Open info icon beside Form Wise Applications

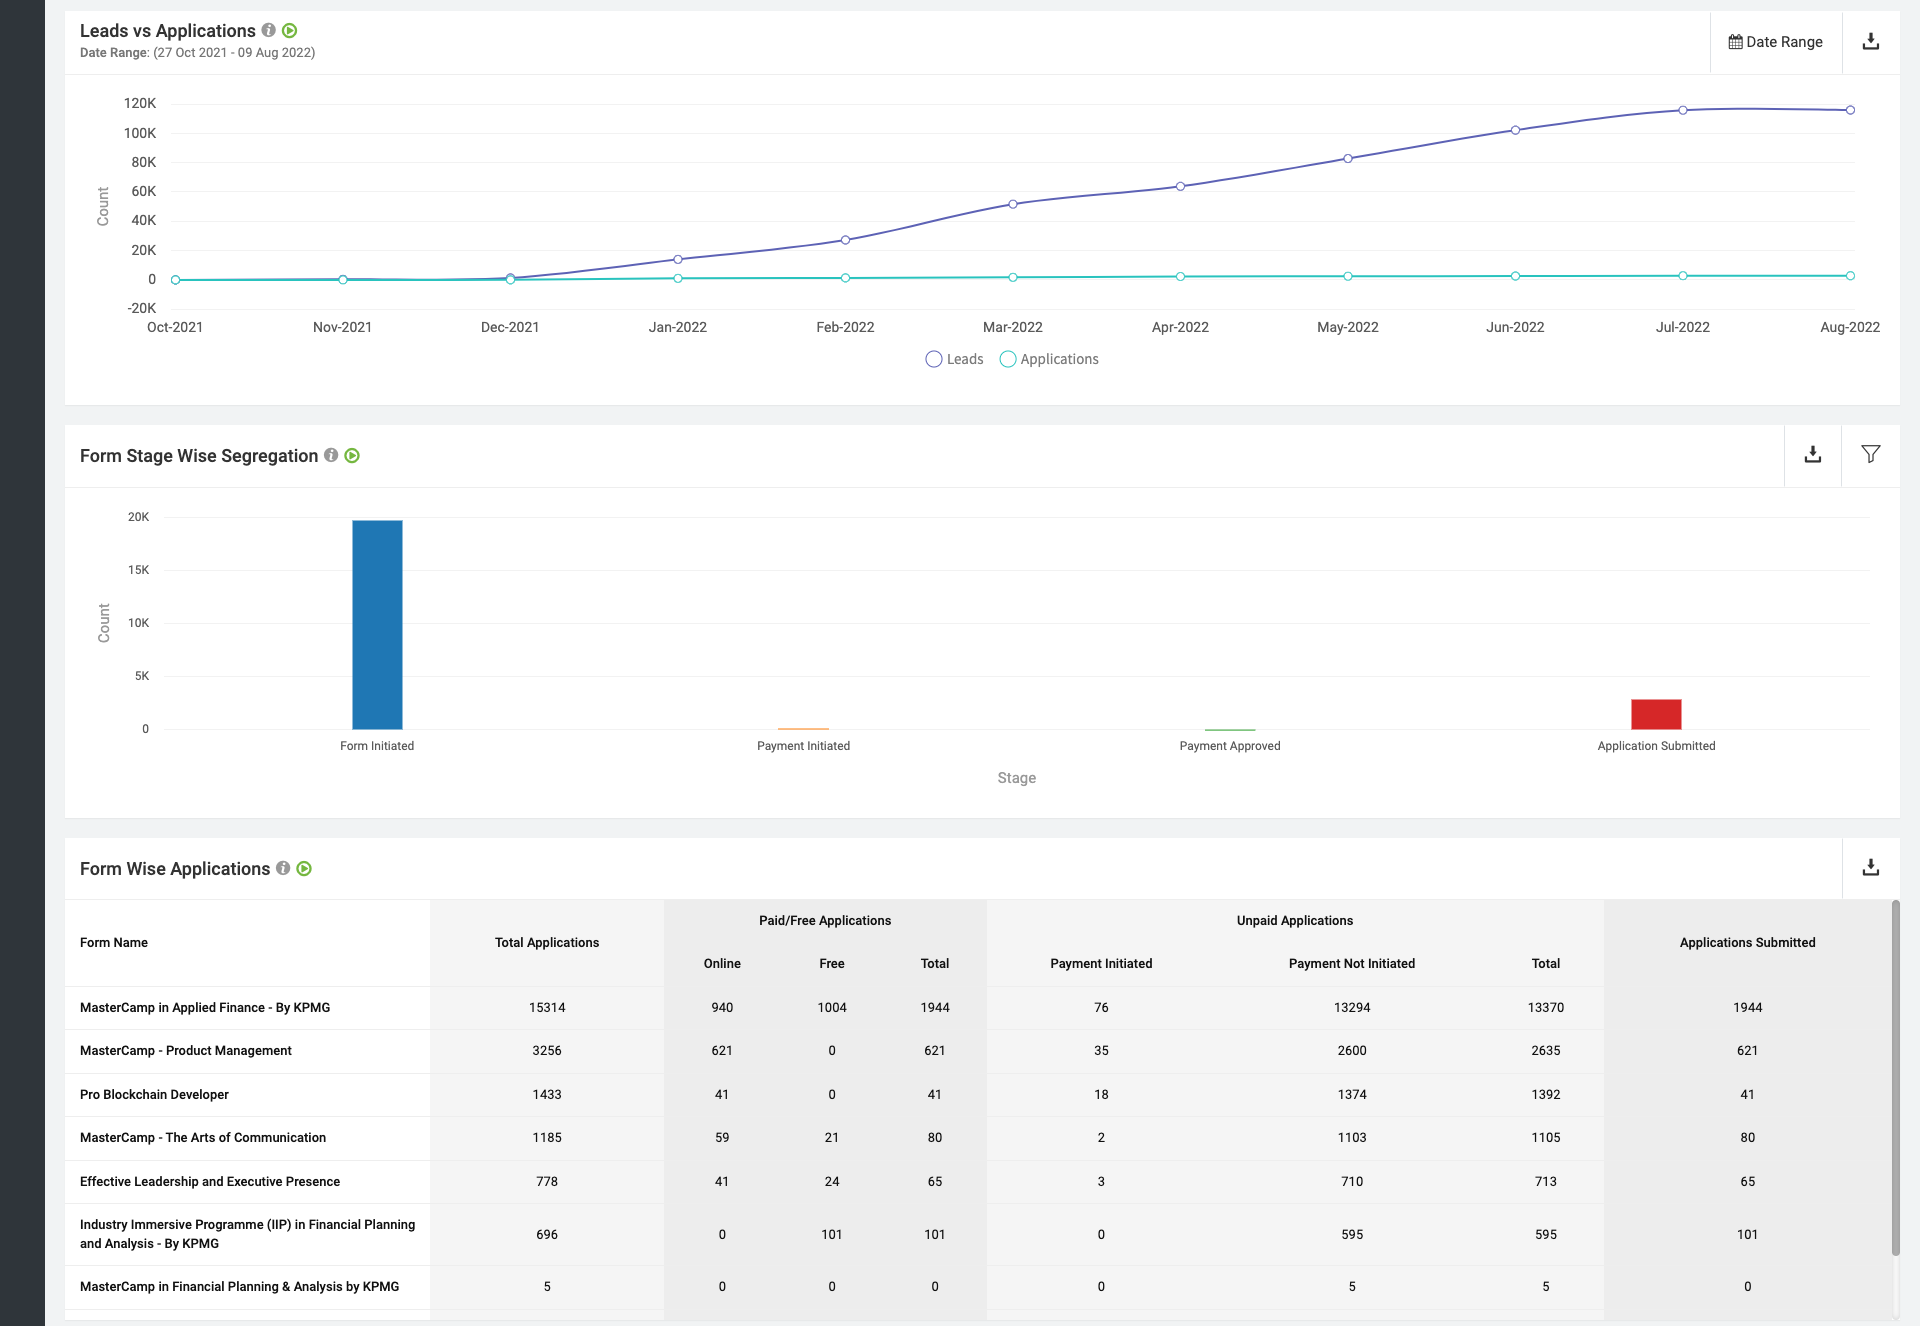click(283, 869)
